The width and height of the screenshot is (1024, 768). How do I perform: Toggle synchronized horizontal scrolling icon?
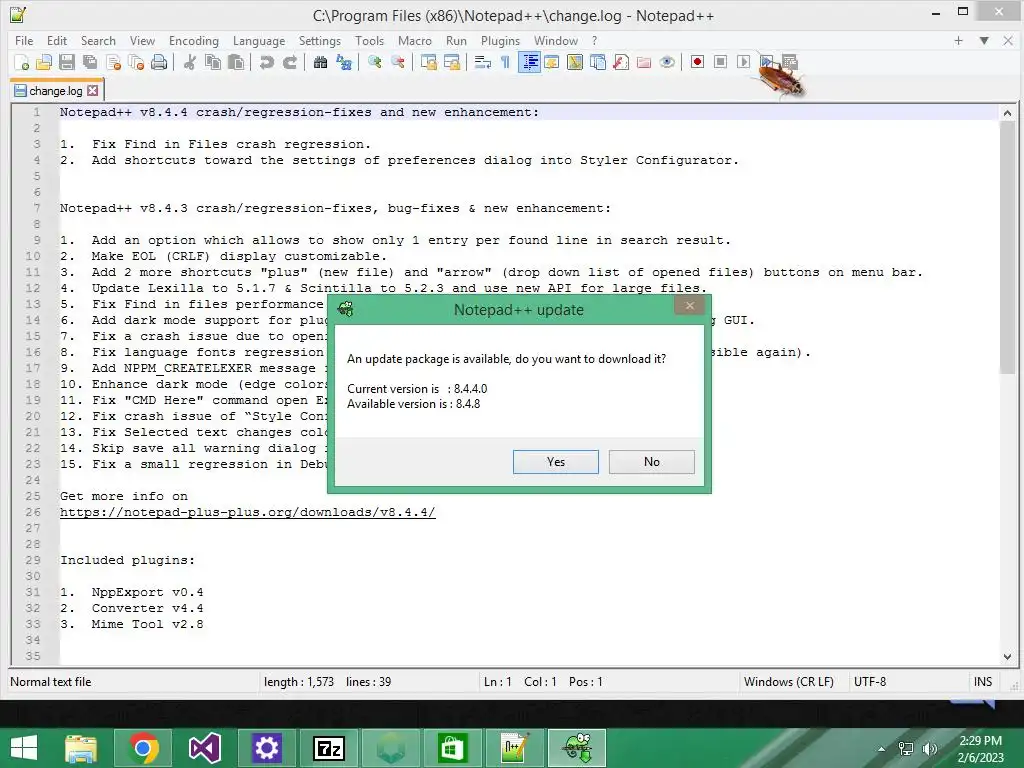[x=451, y=63]
